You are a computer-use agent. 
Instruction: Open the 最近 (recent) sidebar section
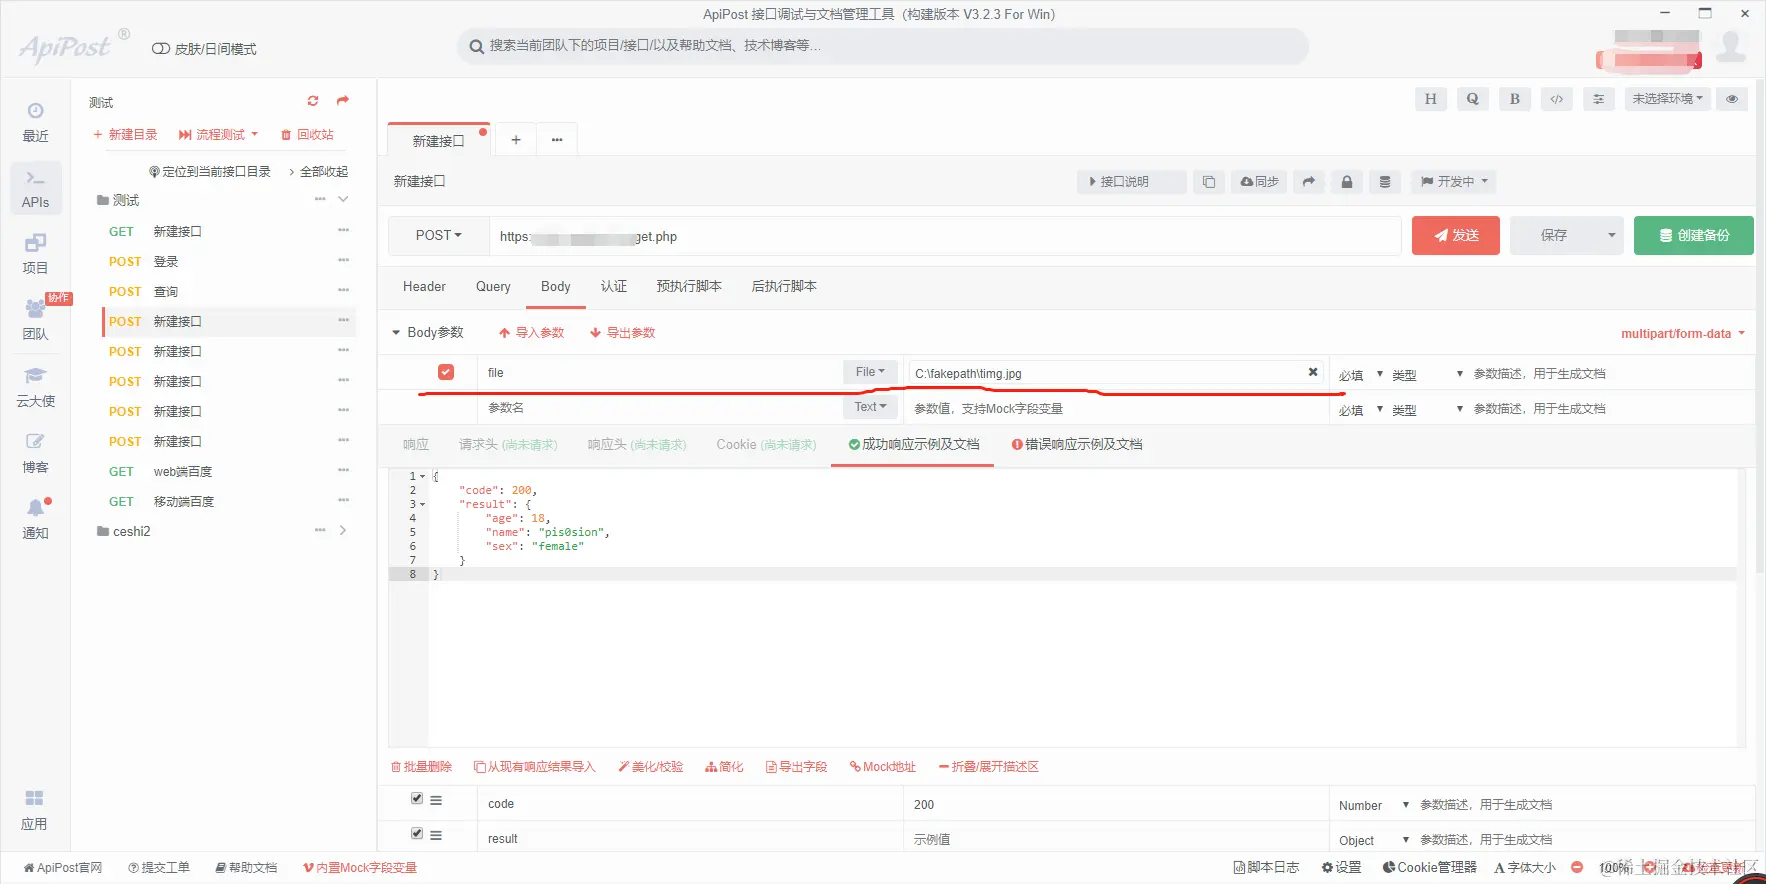(x=35, y=122)
